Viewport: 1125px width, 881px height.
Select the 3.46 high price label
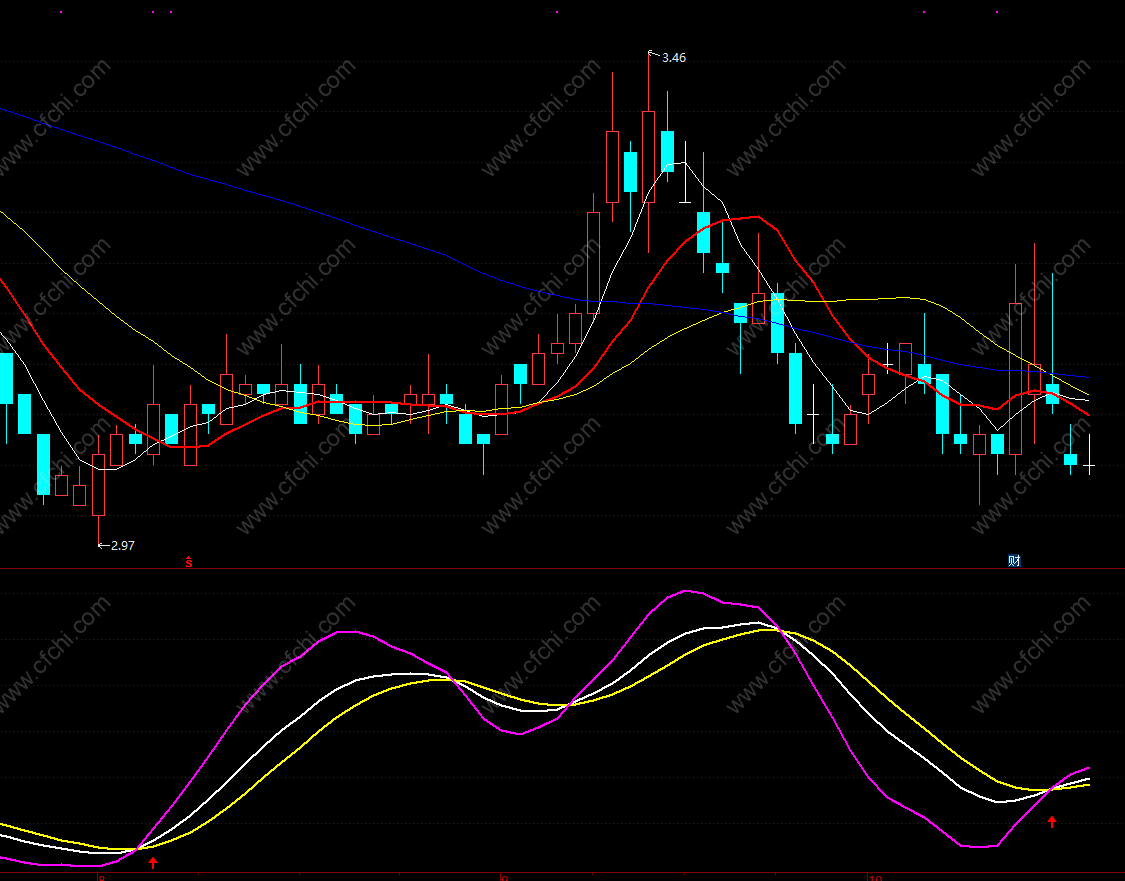[673, 57]
